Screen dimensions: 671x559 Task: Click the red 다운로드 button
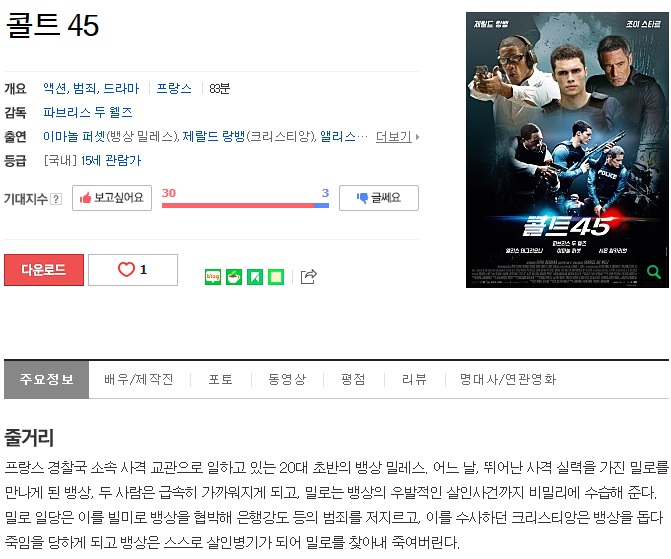tap(44, 270)
